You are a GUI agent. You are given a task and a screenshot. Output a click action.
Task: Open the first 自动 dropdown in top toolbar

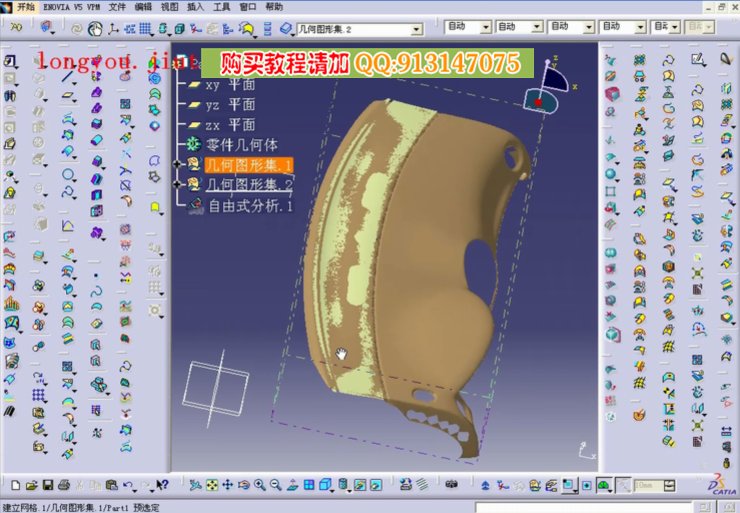(x=485, y=26)
